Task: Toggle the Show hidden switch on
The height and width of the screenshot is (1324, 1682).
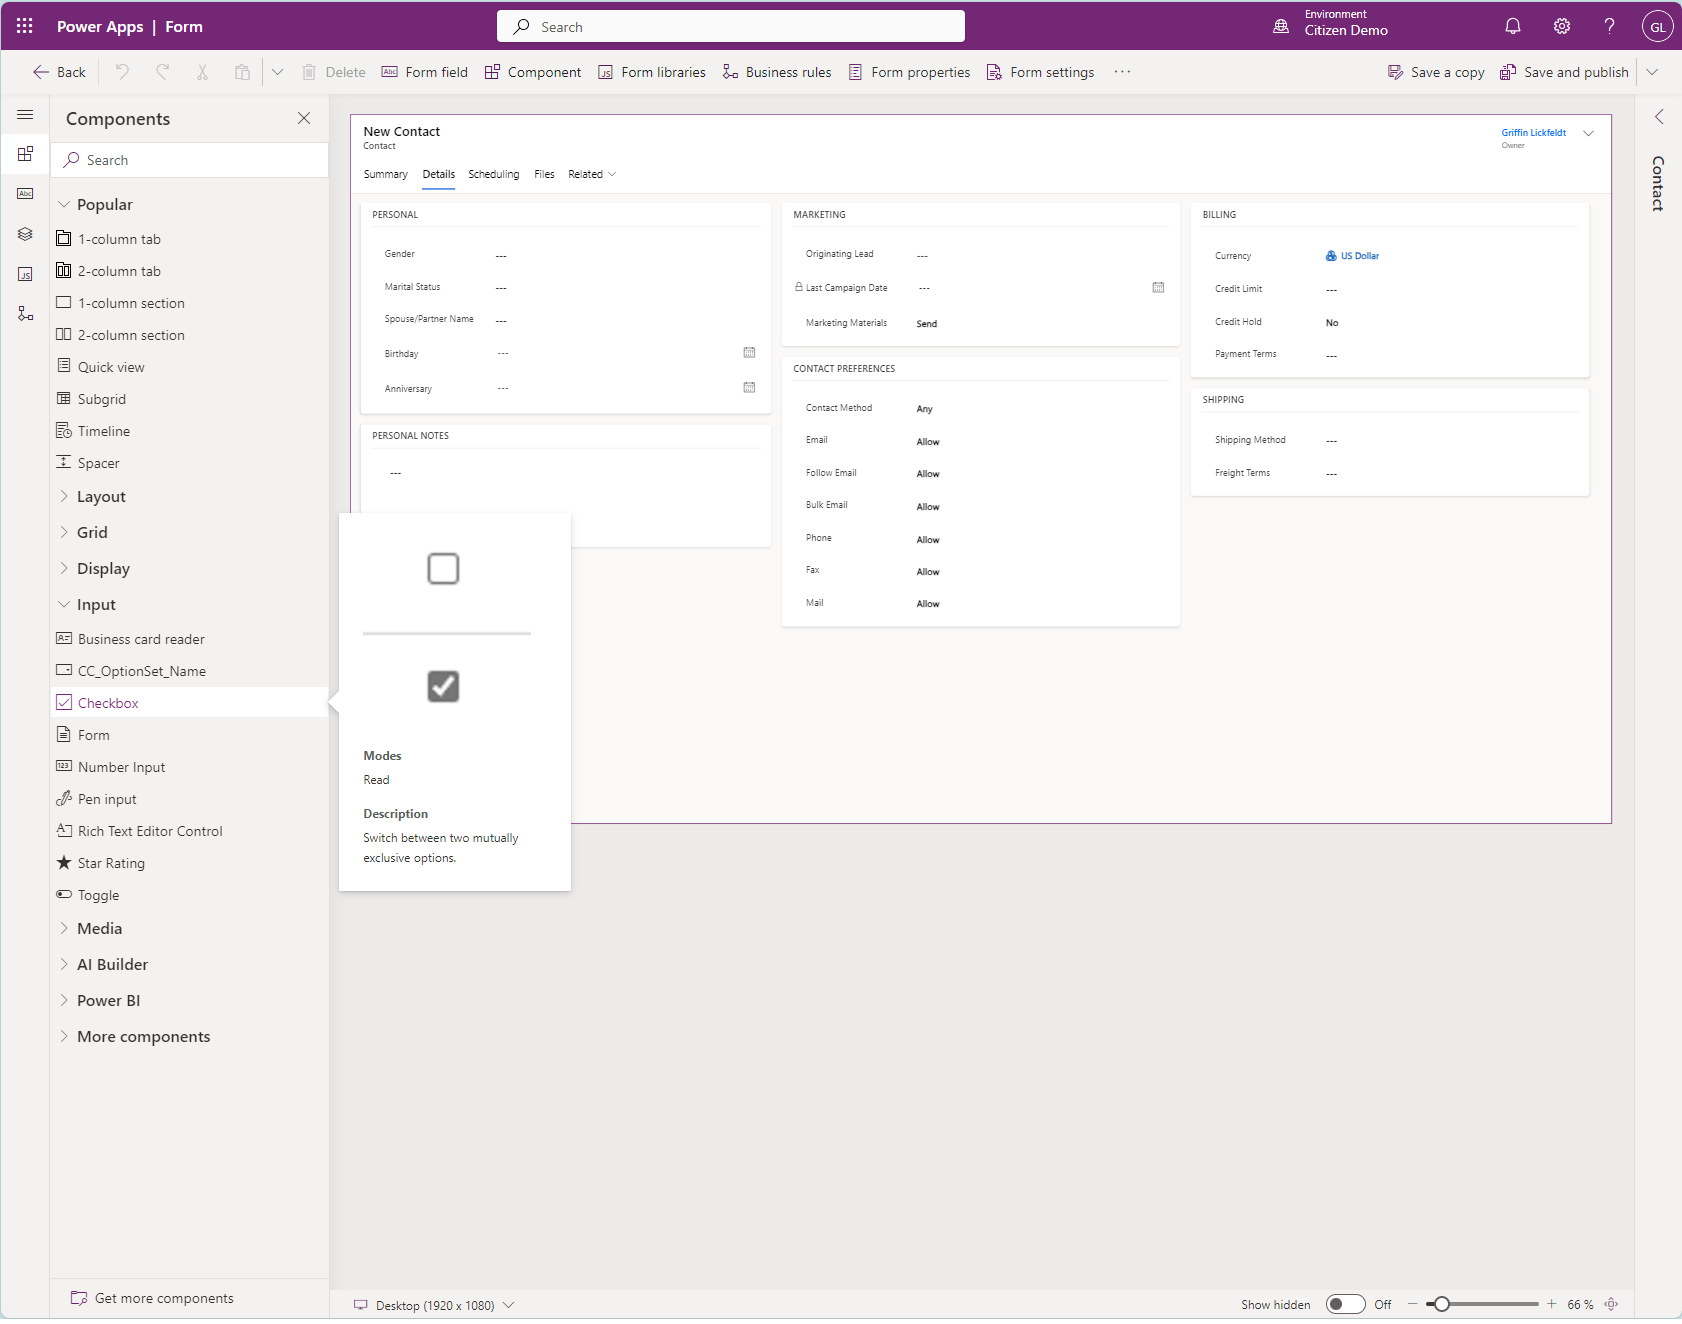Action: pos(1346,1304)
